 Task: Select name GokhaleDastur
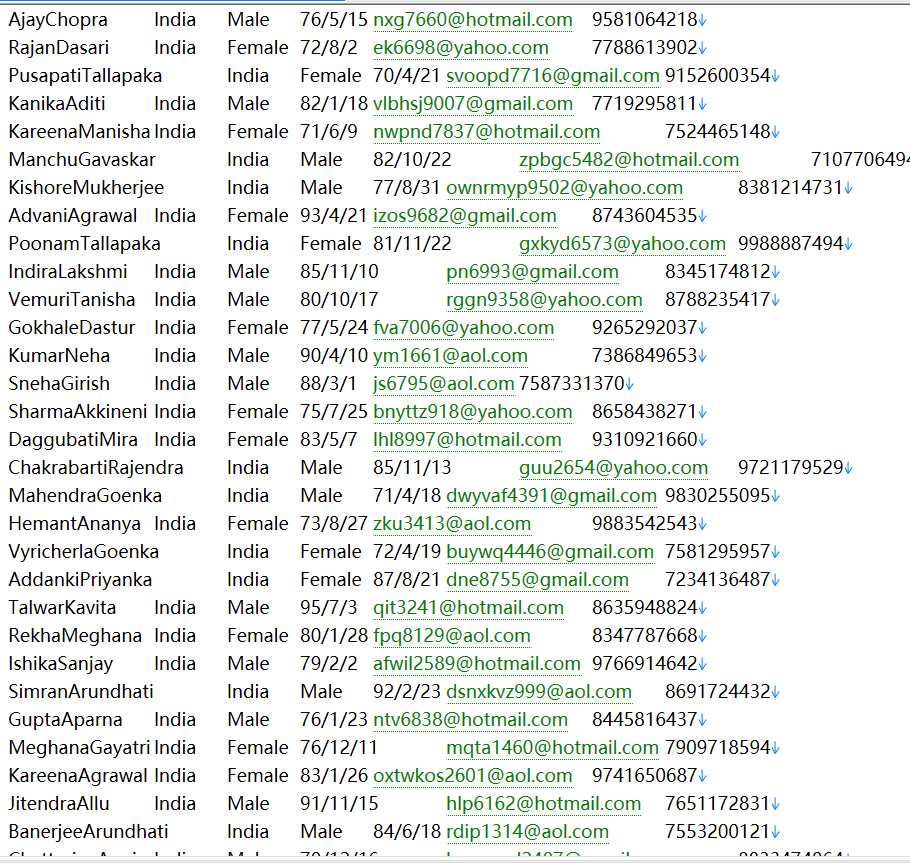coord(72,327)
